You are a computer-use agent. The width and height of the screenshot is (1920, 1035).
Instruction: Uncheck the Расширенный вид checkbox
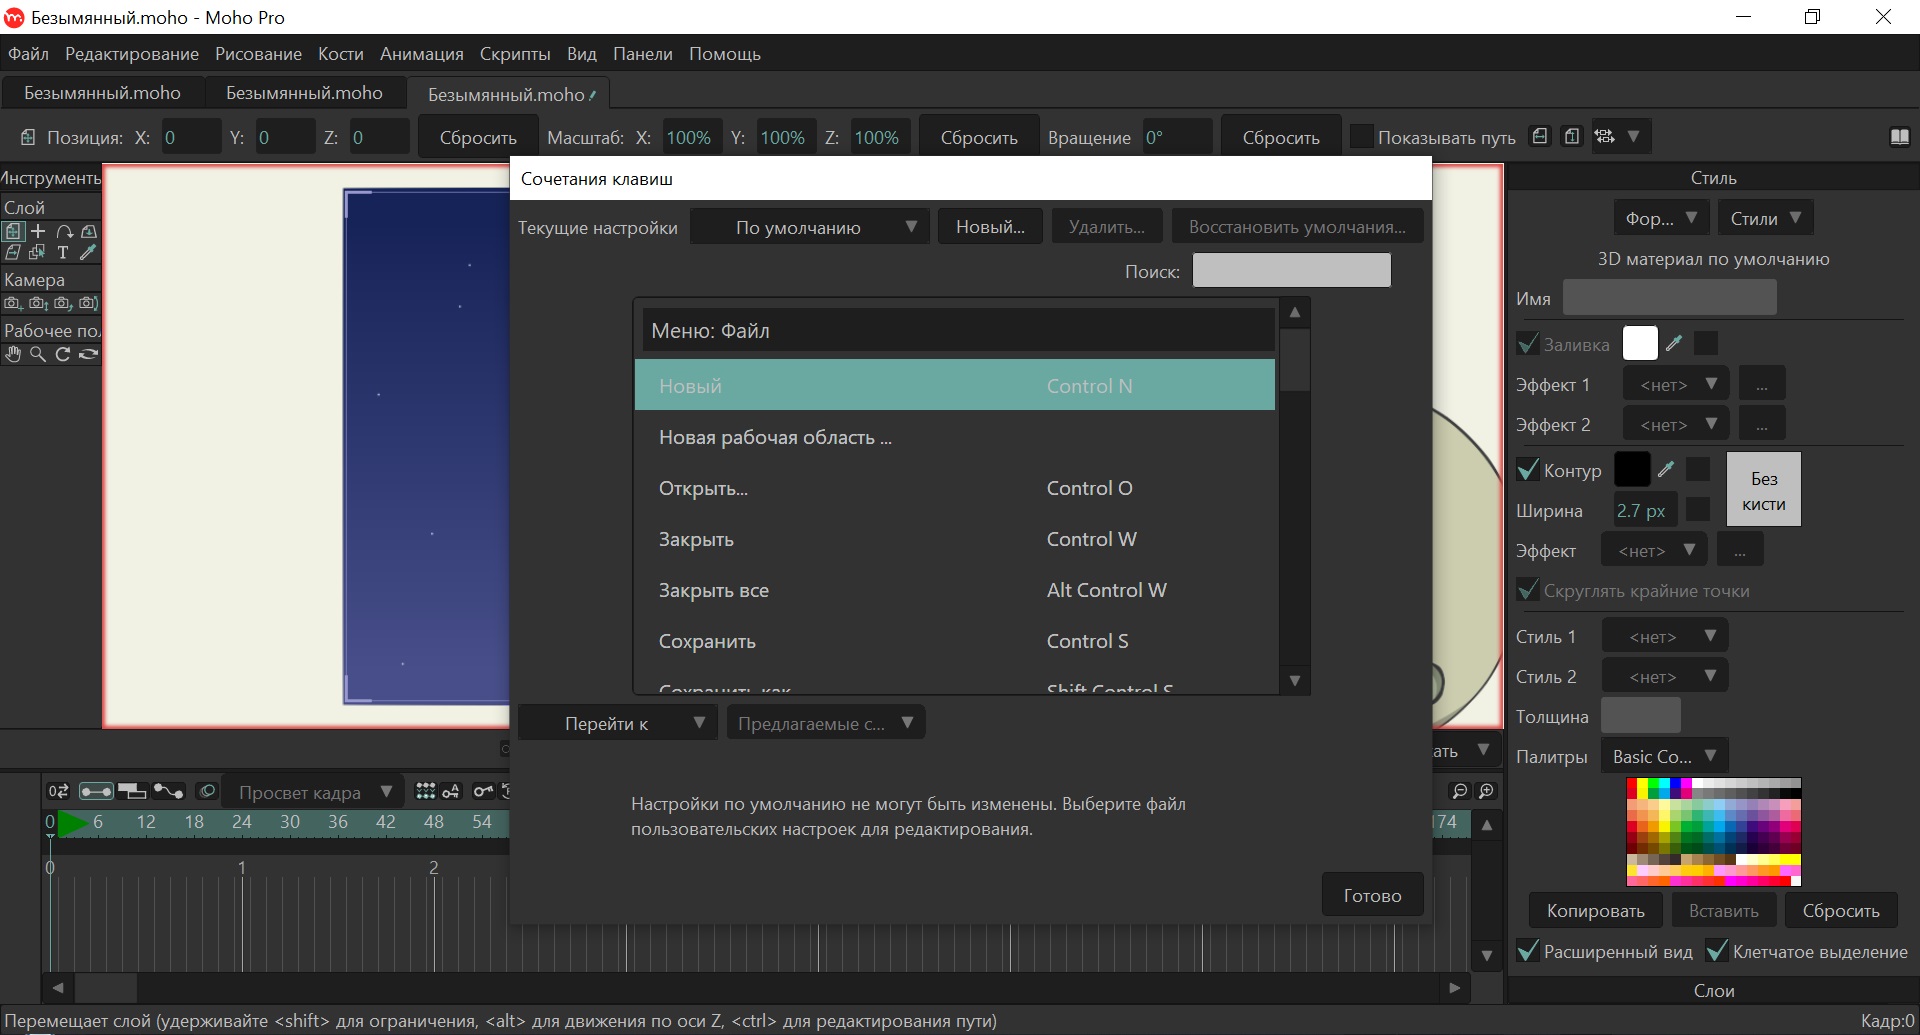1528,951
